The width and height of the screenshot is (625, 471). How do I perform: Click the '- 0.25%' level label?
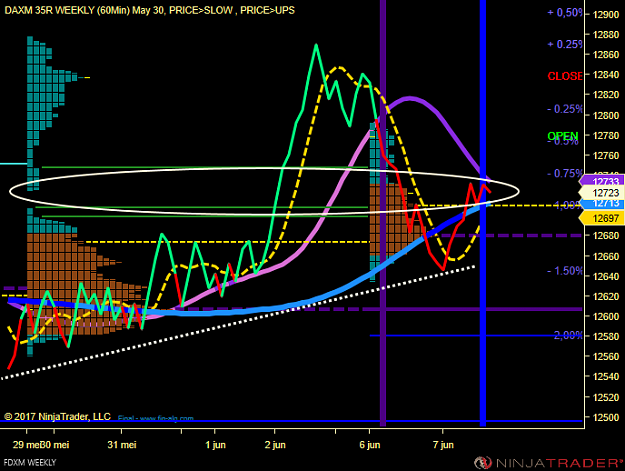tap(565, 109)
